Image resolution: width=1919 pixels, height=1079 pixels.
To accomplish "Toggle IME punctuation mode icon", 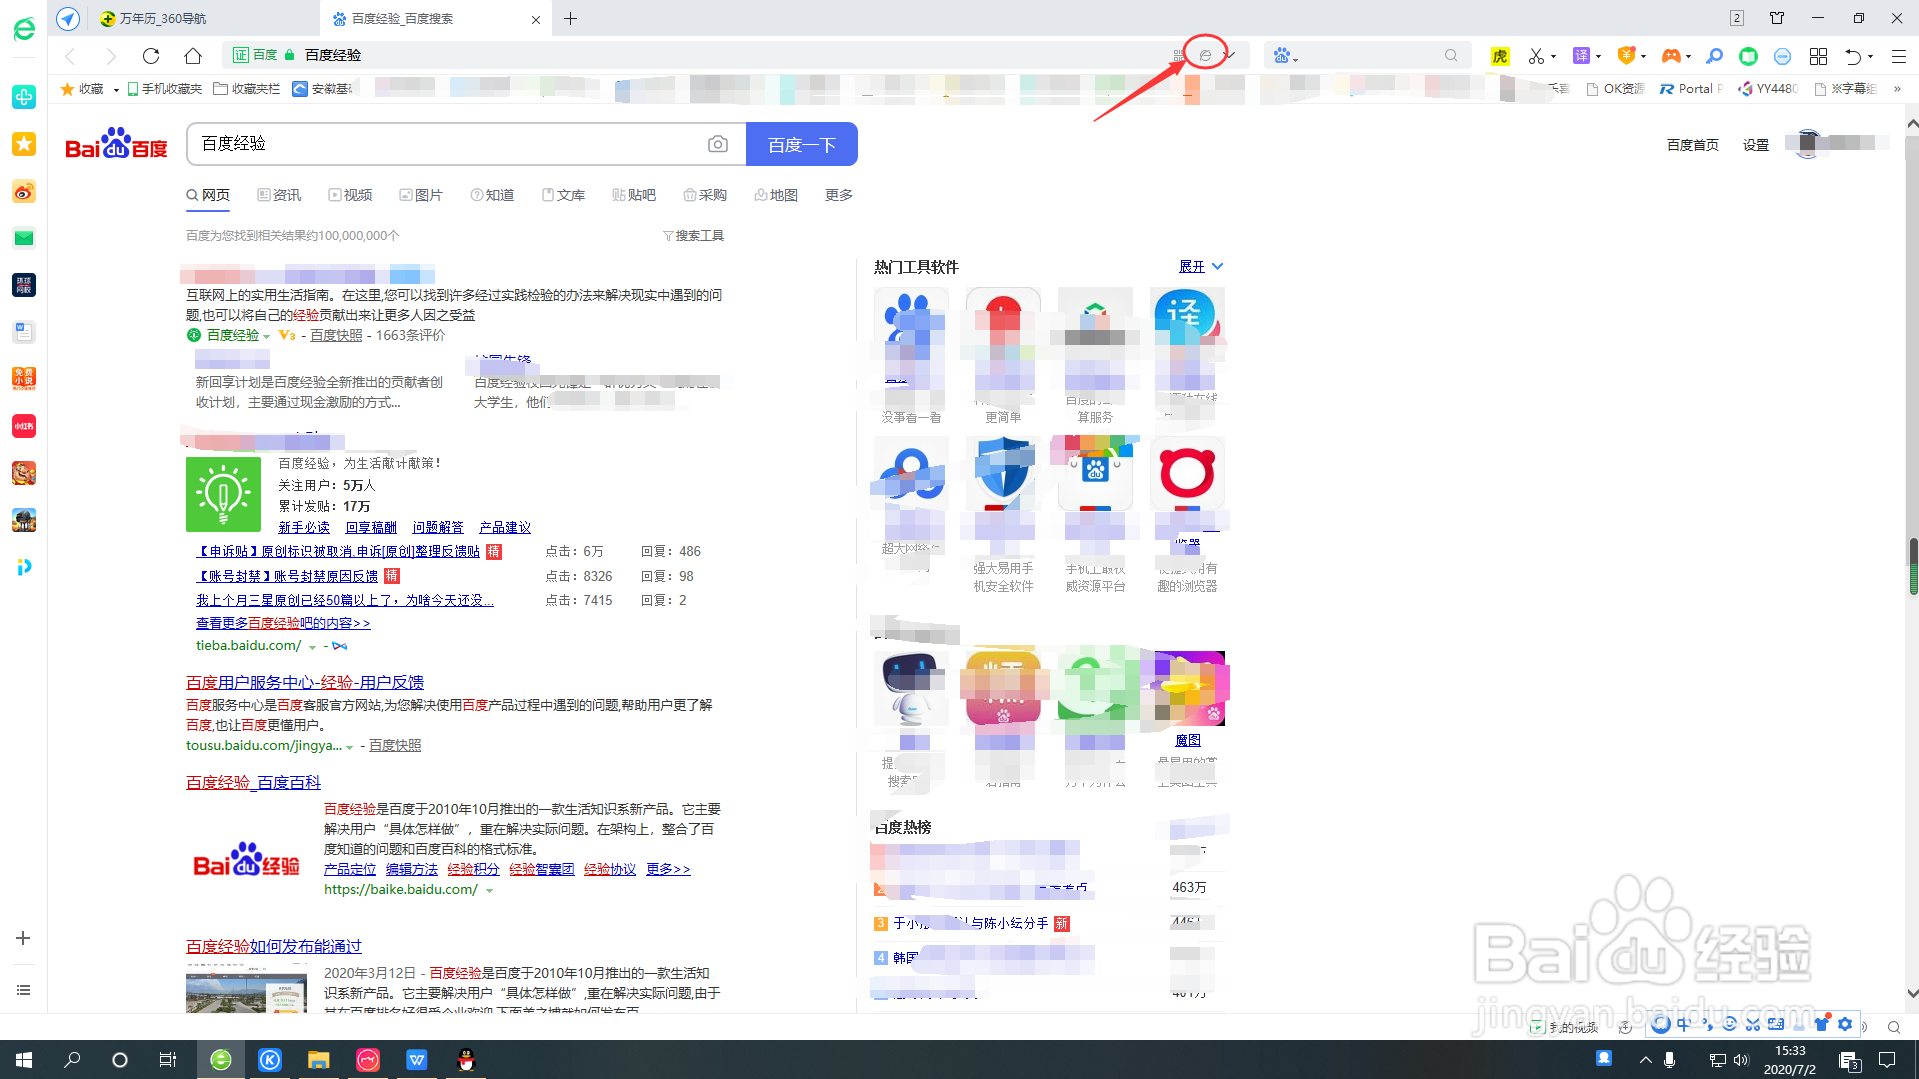I will 1706,1024.
